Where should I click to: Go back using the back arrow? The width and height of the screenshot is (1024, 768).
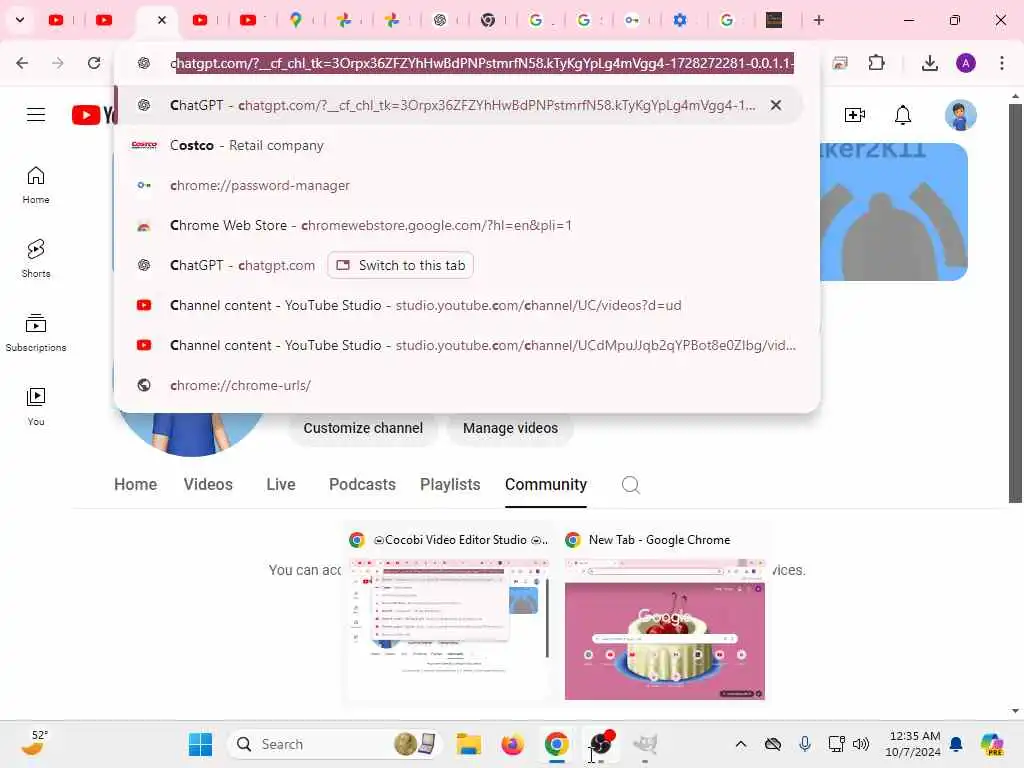[x=22, y=63]
